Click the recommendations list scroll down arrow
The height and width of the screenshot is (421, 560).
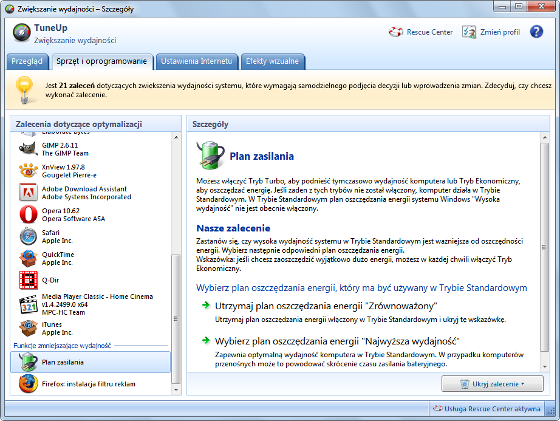pyautogui.click(x=176, y=390)
